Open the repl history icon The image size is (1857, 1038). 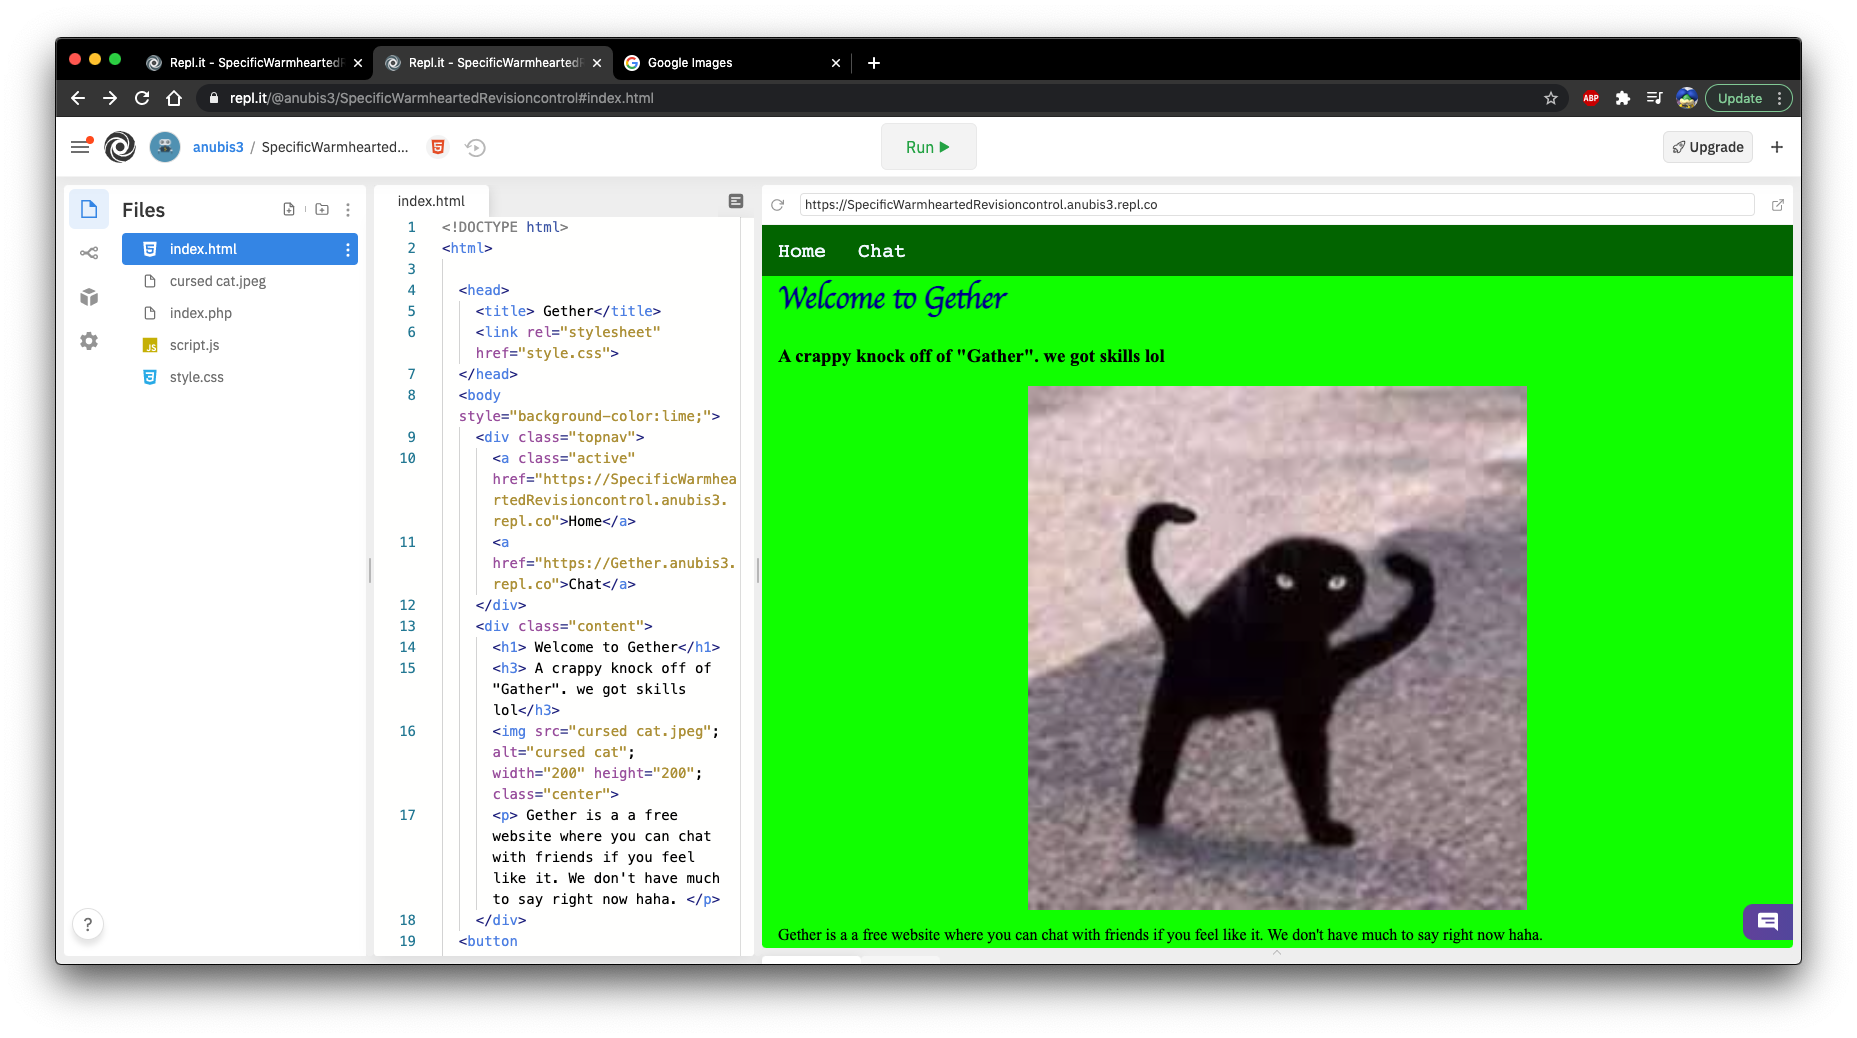[x=476, y=147]
